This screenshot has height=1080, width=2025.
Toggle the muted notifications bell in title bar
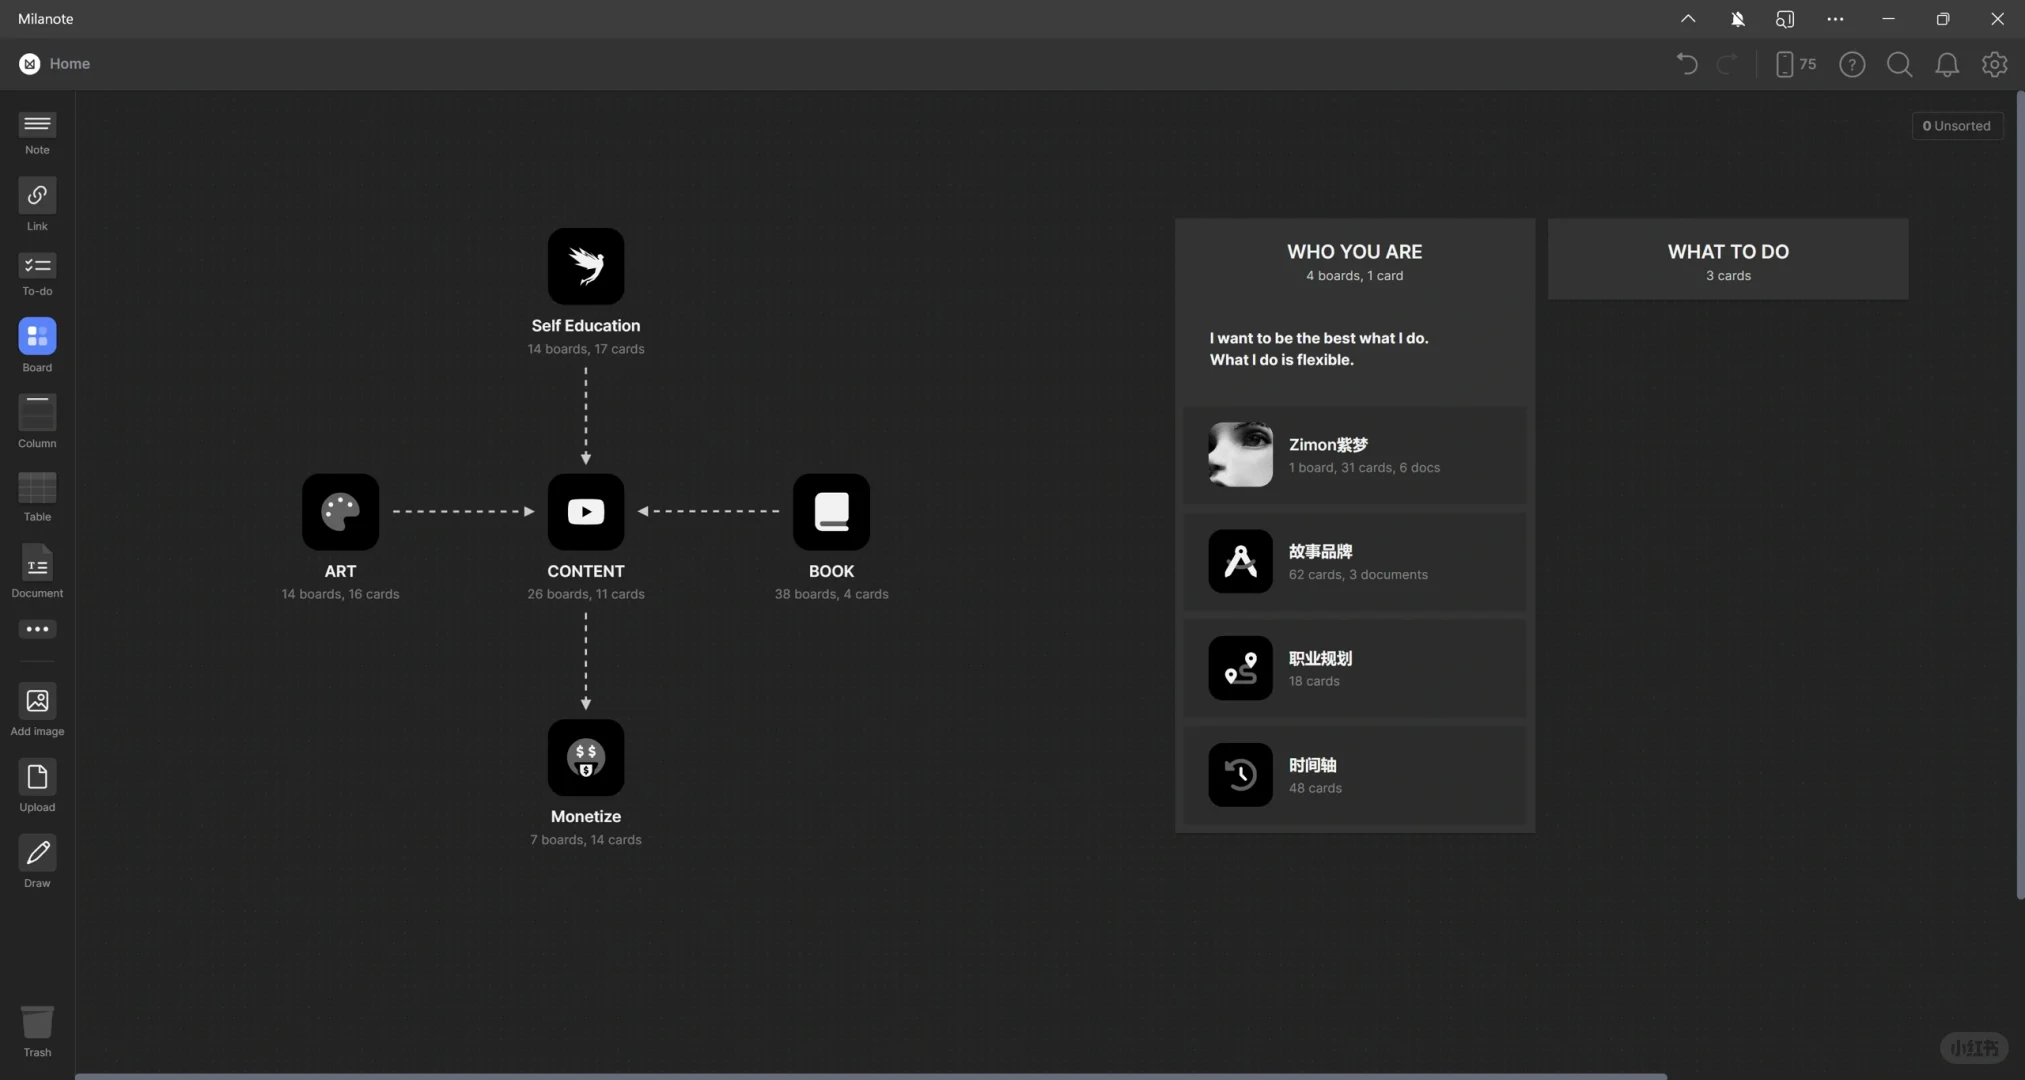[x=1737, y=19]
